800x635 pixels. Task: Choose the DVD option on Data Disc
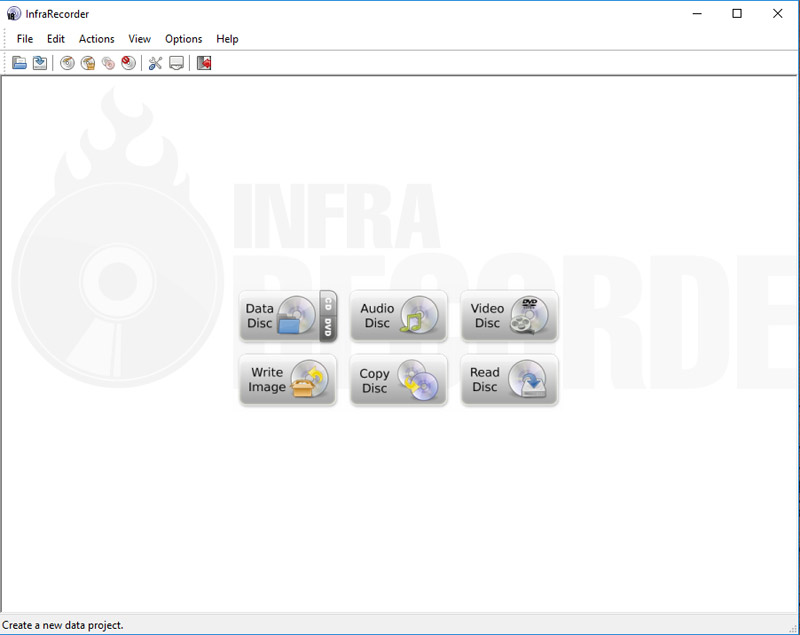coord(328,328)
